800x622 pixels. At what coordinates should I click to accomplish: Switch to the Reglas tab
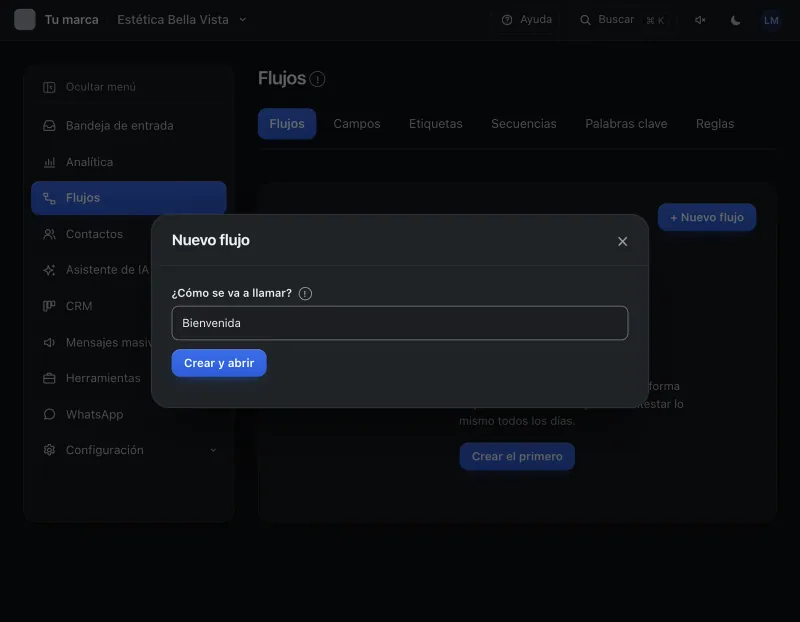(715, 124)
